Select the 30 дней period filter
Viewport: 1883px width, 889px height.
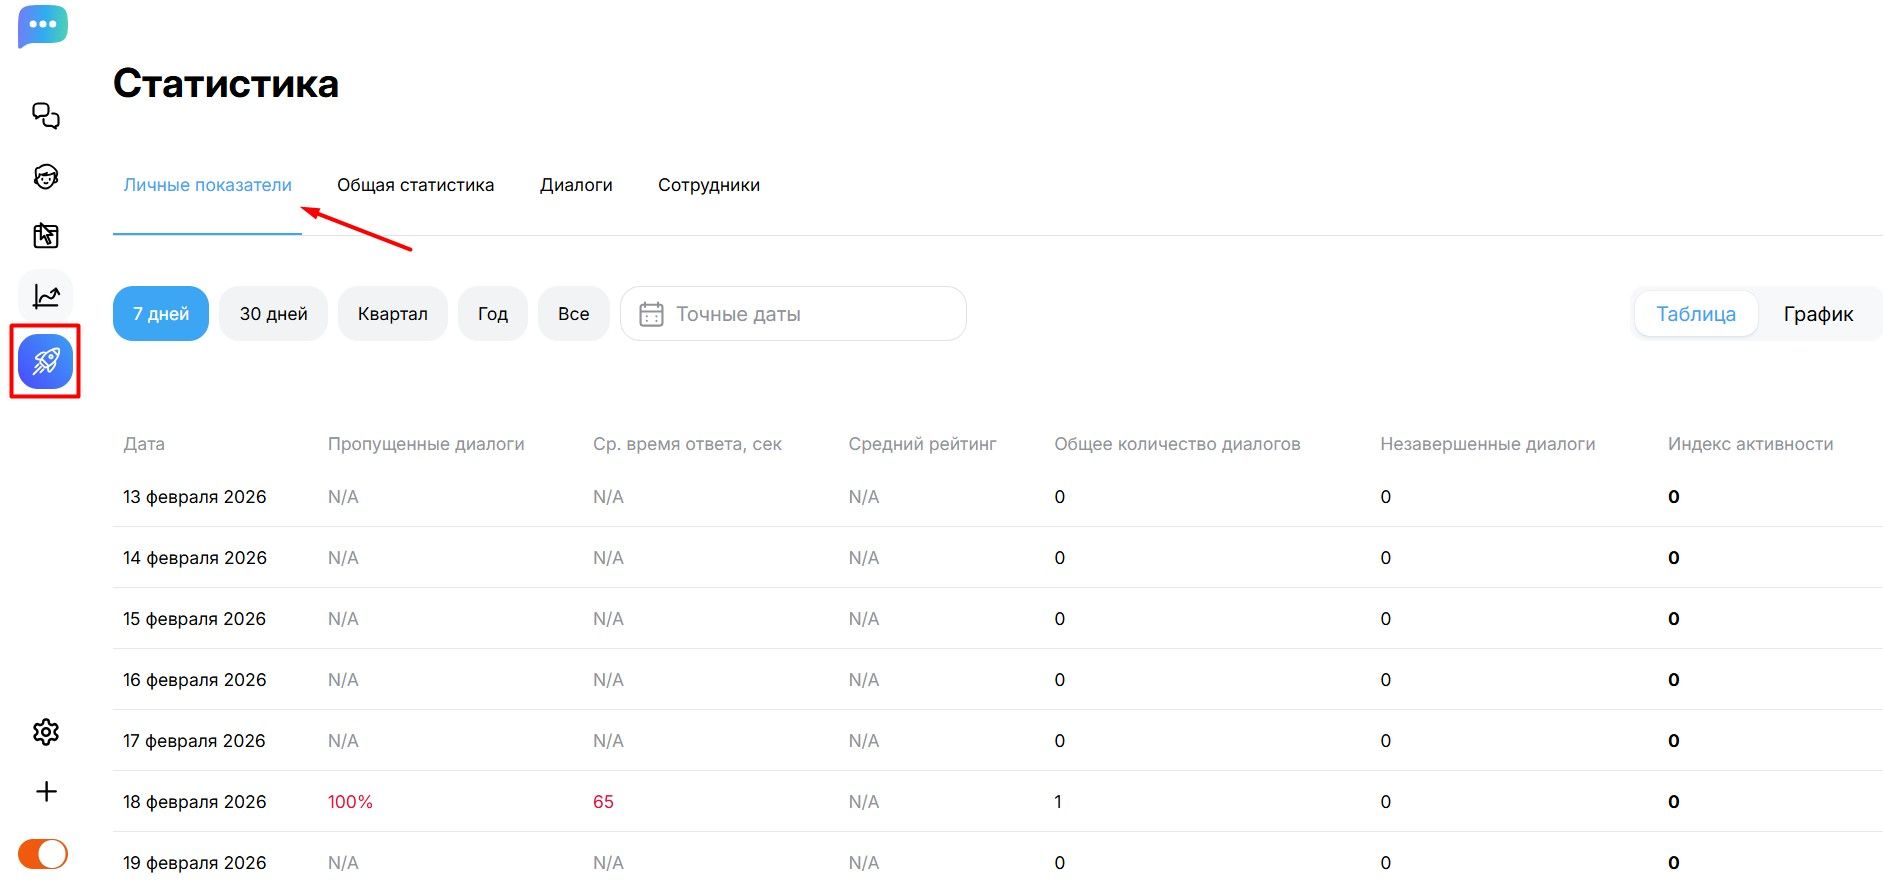pyautogui.click(x=273, y=314)
